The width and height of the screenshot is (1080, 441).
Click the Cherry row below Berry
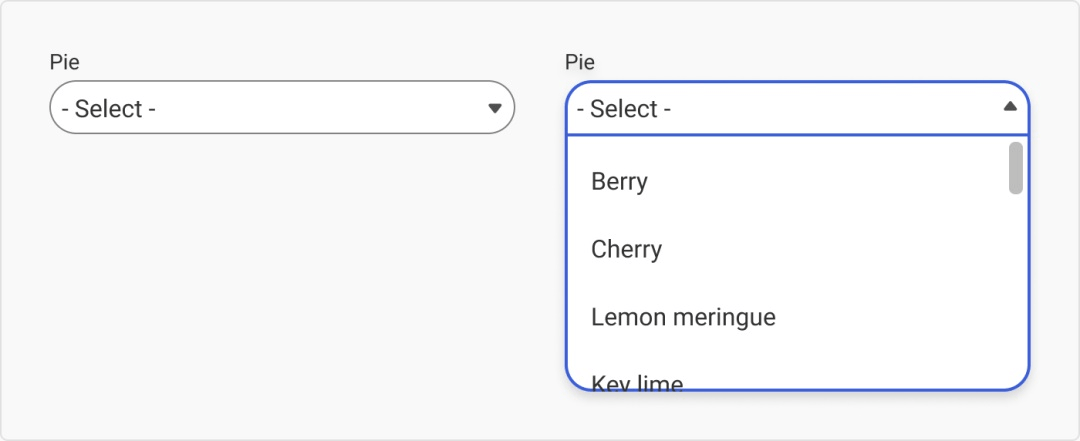[780, 249]
